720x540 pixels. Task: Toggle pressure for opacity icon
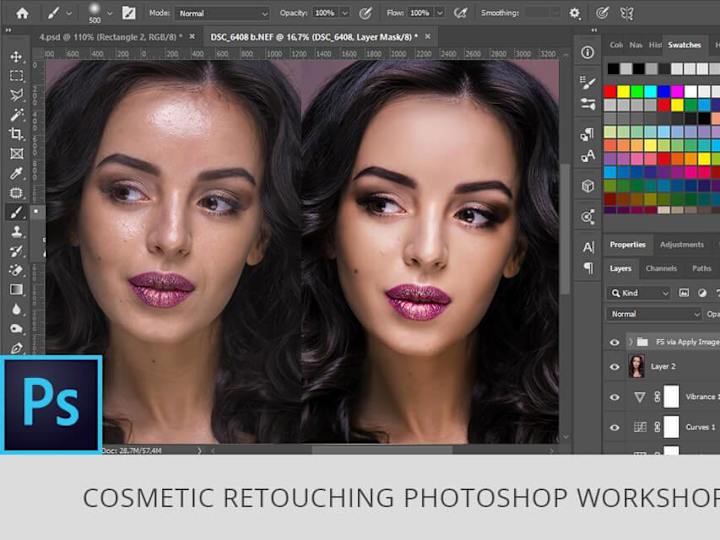coord(366,13)
